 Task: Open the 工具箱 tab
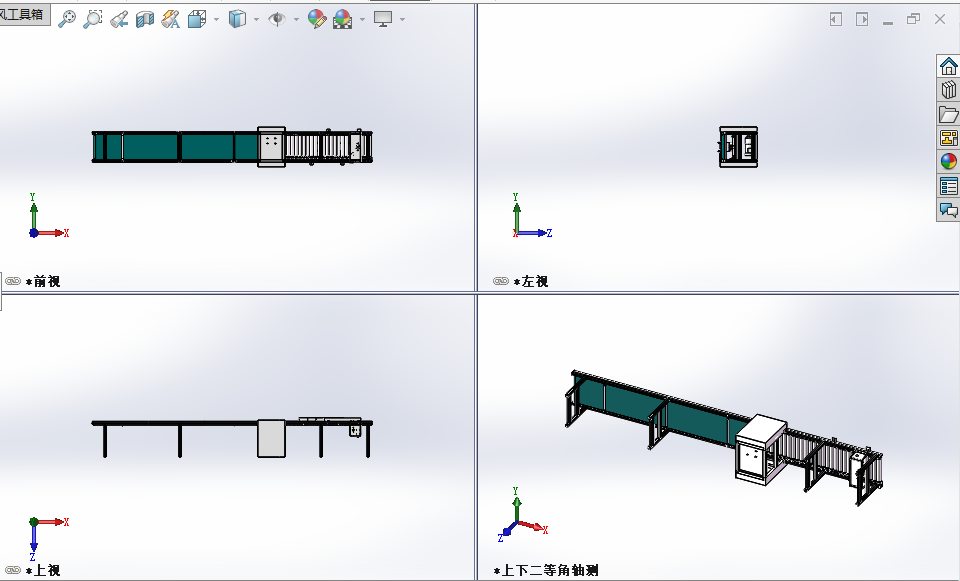pos(23,13)
